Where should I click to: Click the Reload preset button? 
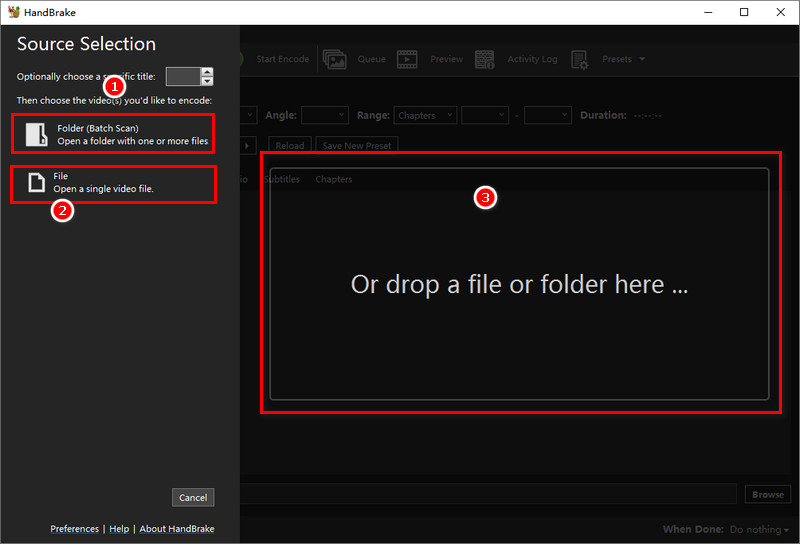point(290,145)
